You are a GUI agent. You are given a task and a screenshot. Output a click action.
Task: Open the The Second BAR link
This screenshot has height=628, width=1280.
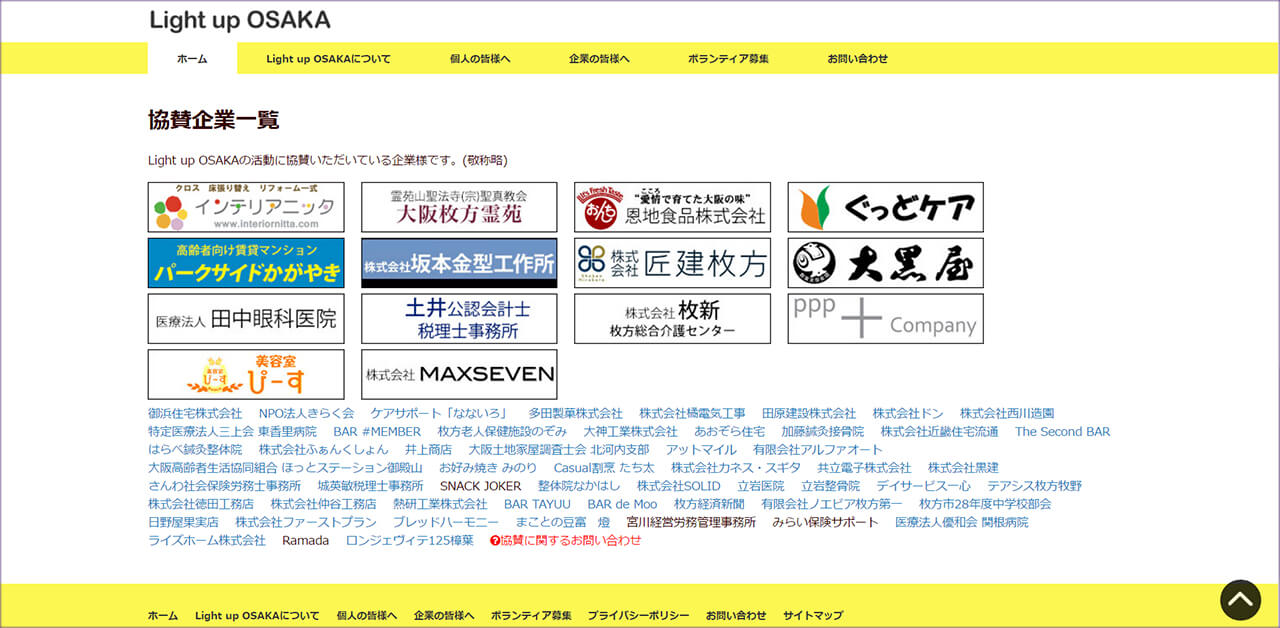click(x=1063, y=431)
